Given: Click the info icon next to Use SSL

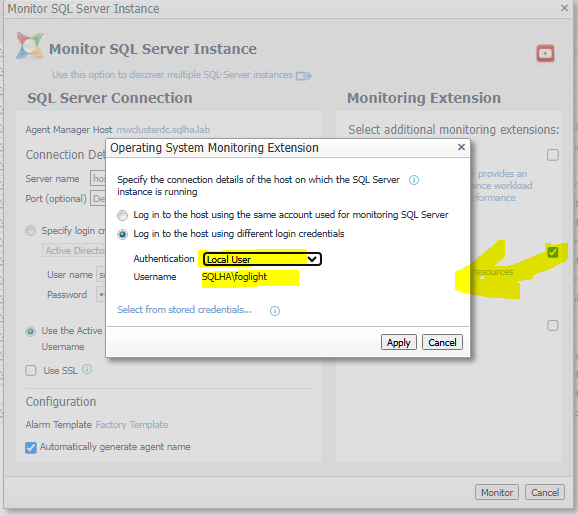Looking at the screenshot, I should (87, 369).
